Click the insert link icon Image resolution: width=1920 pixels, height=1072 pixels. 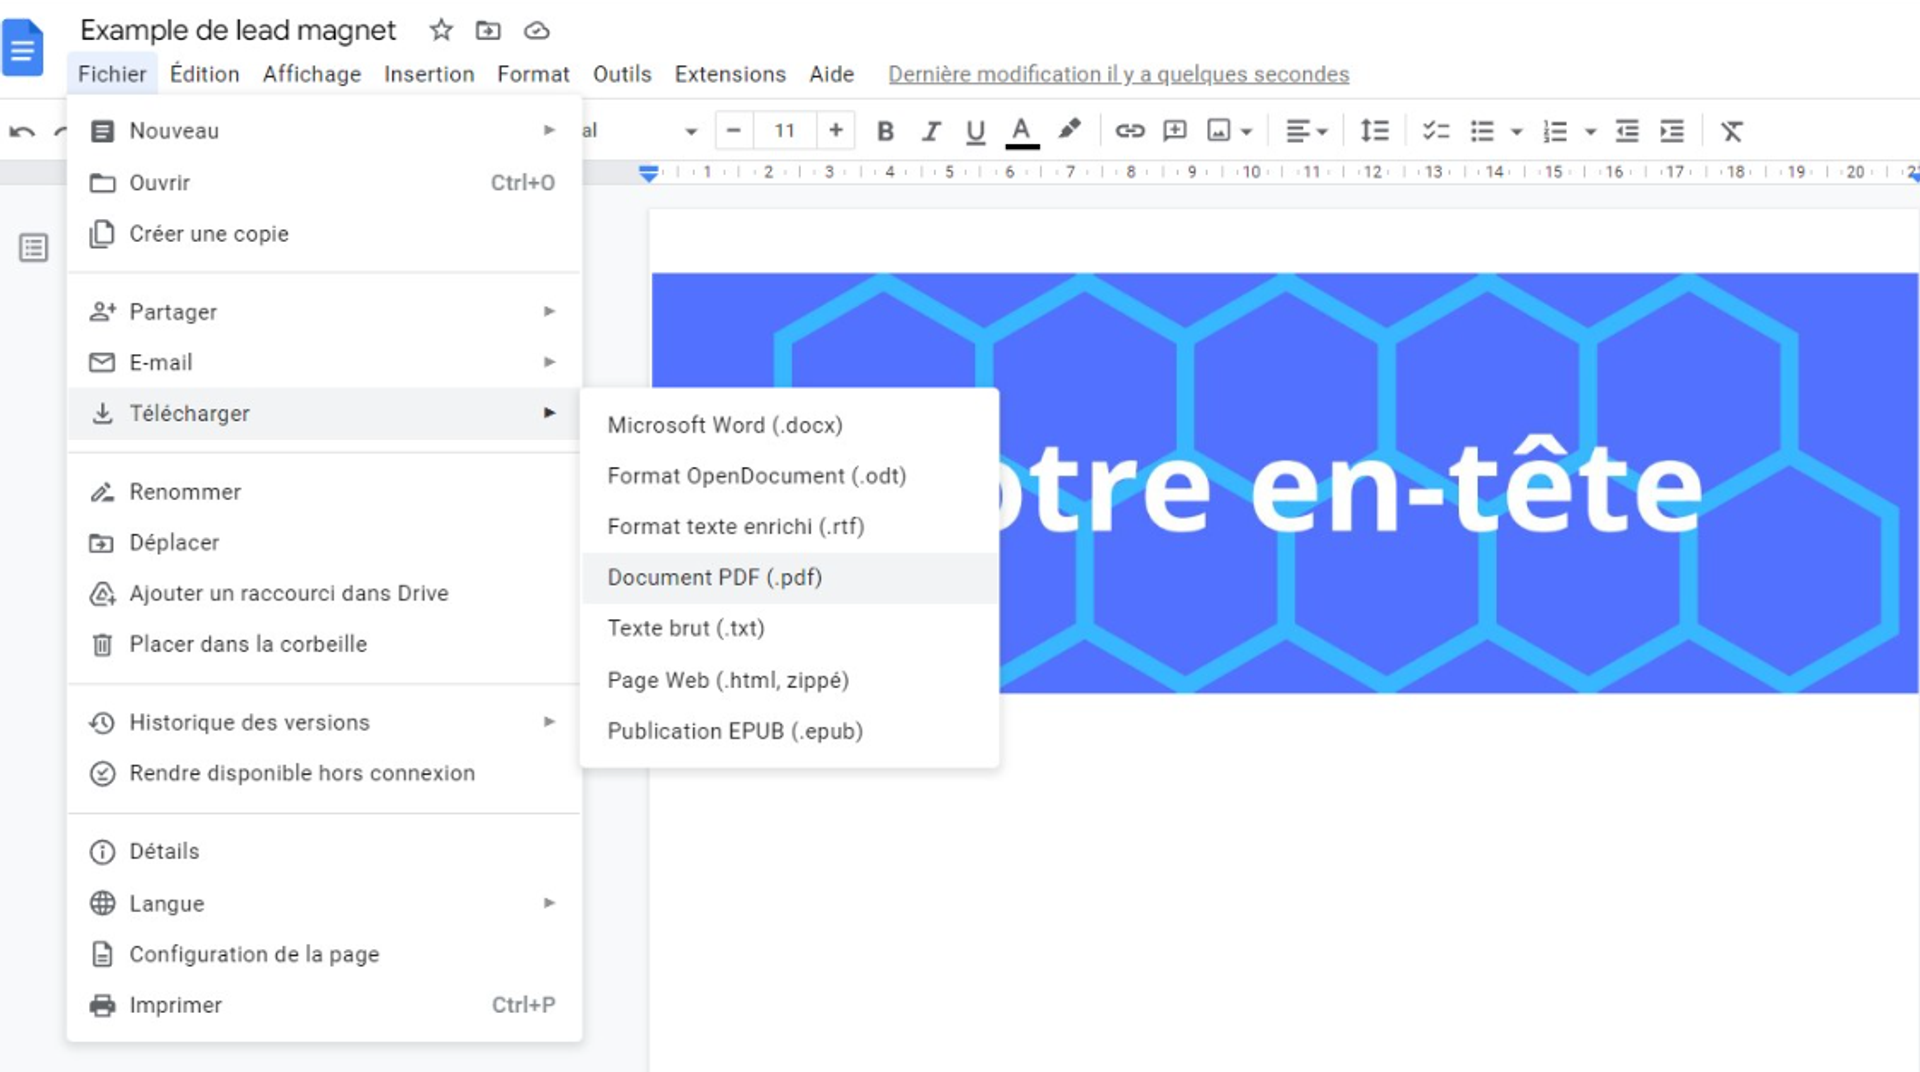pos(1130,131)
